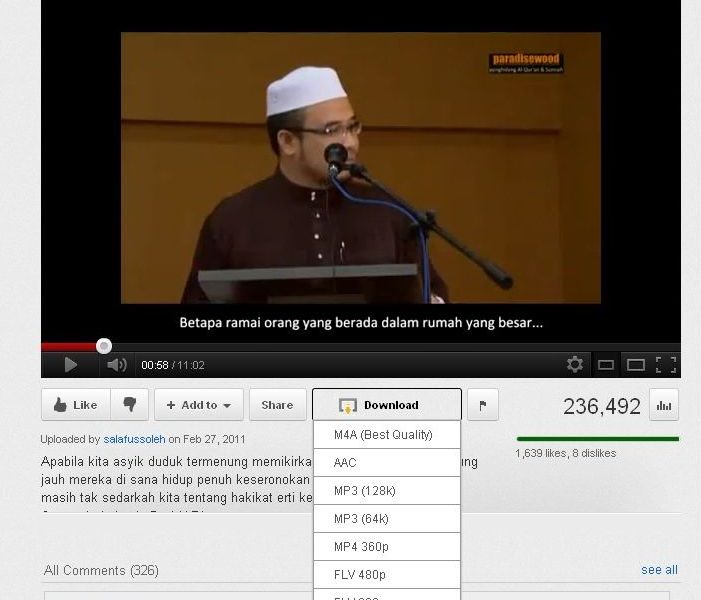Click the red video progress bar scrubber
701x600 pixels.
coord(104,346)
